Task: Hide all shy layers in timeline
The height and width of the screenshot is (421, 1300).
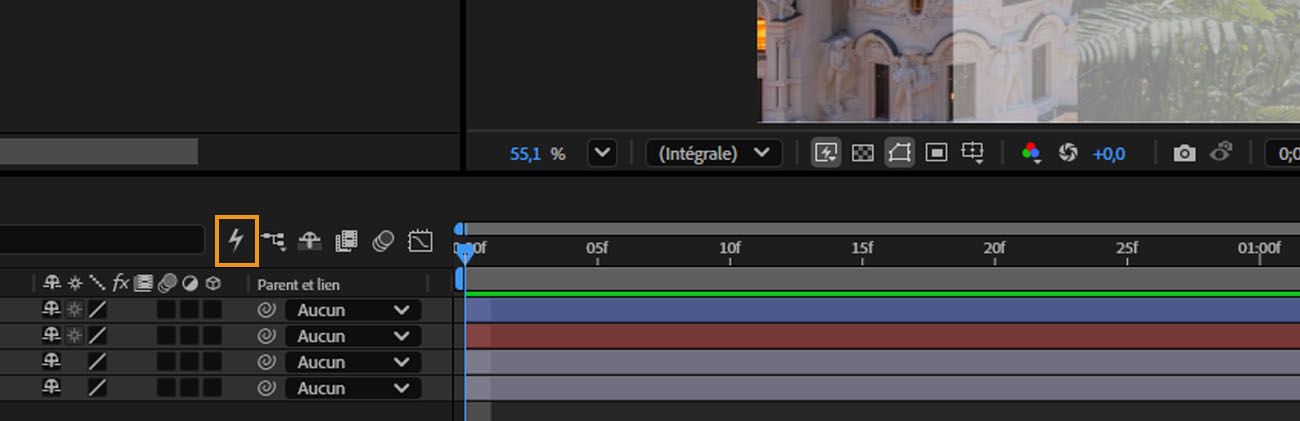Action: click(x=310, y=240)
